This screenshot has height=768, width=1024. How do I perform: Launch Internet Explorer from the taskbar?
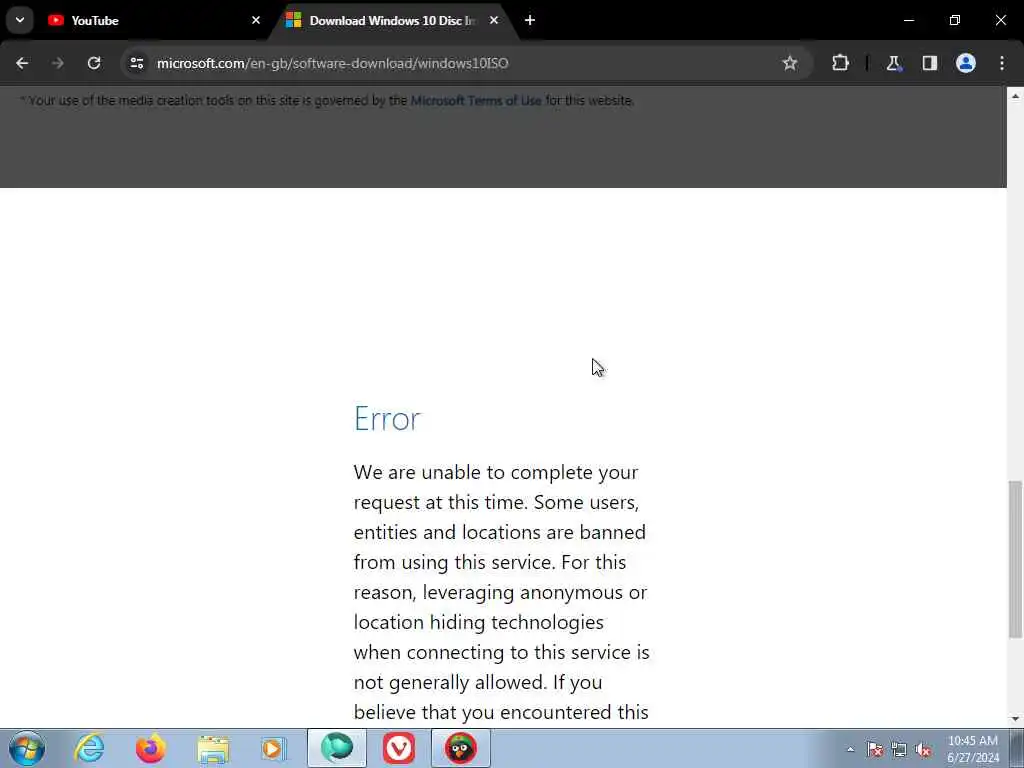[89, 748]
